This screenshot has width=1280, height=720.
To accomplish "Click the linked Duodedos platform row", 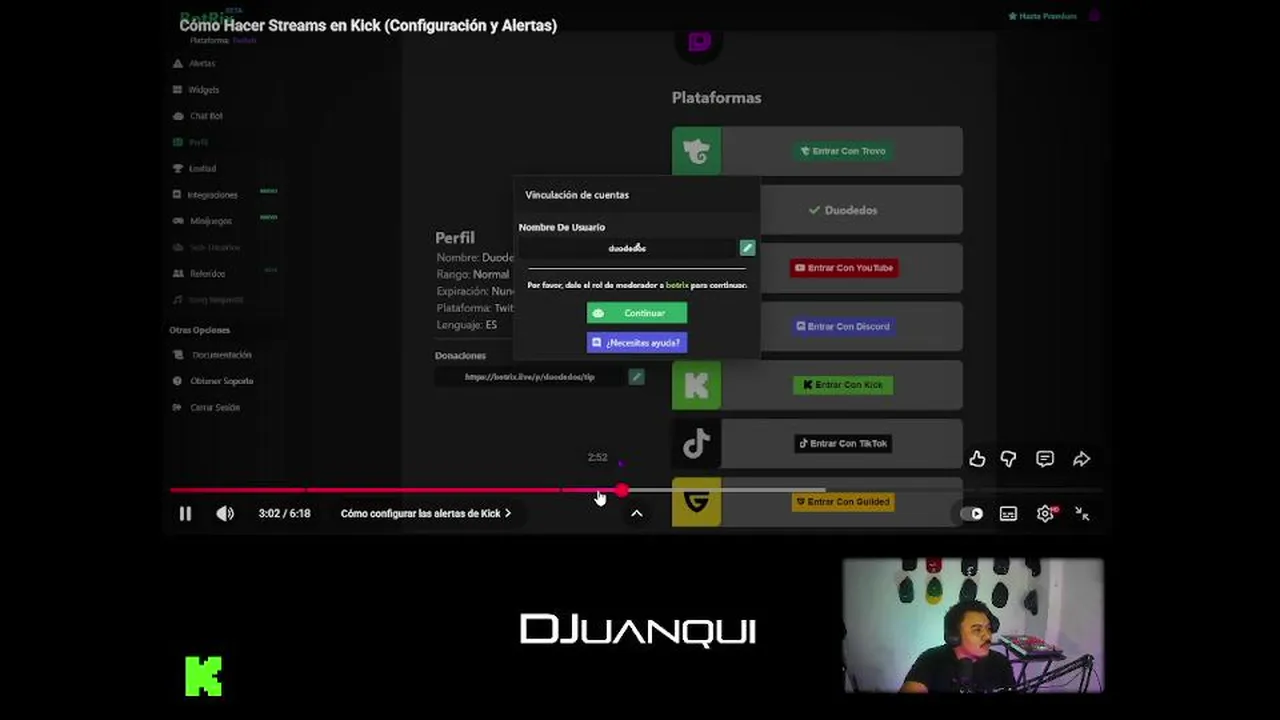I will pyautogui.click(x=842, y=210).
